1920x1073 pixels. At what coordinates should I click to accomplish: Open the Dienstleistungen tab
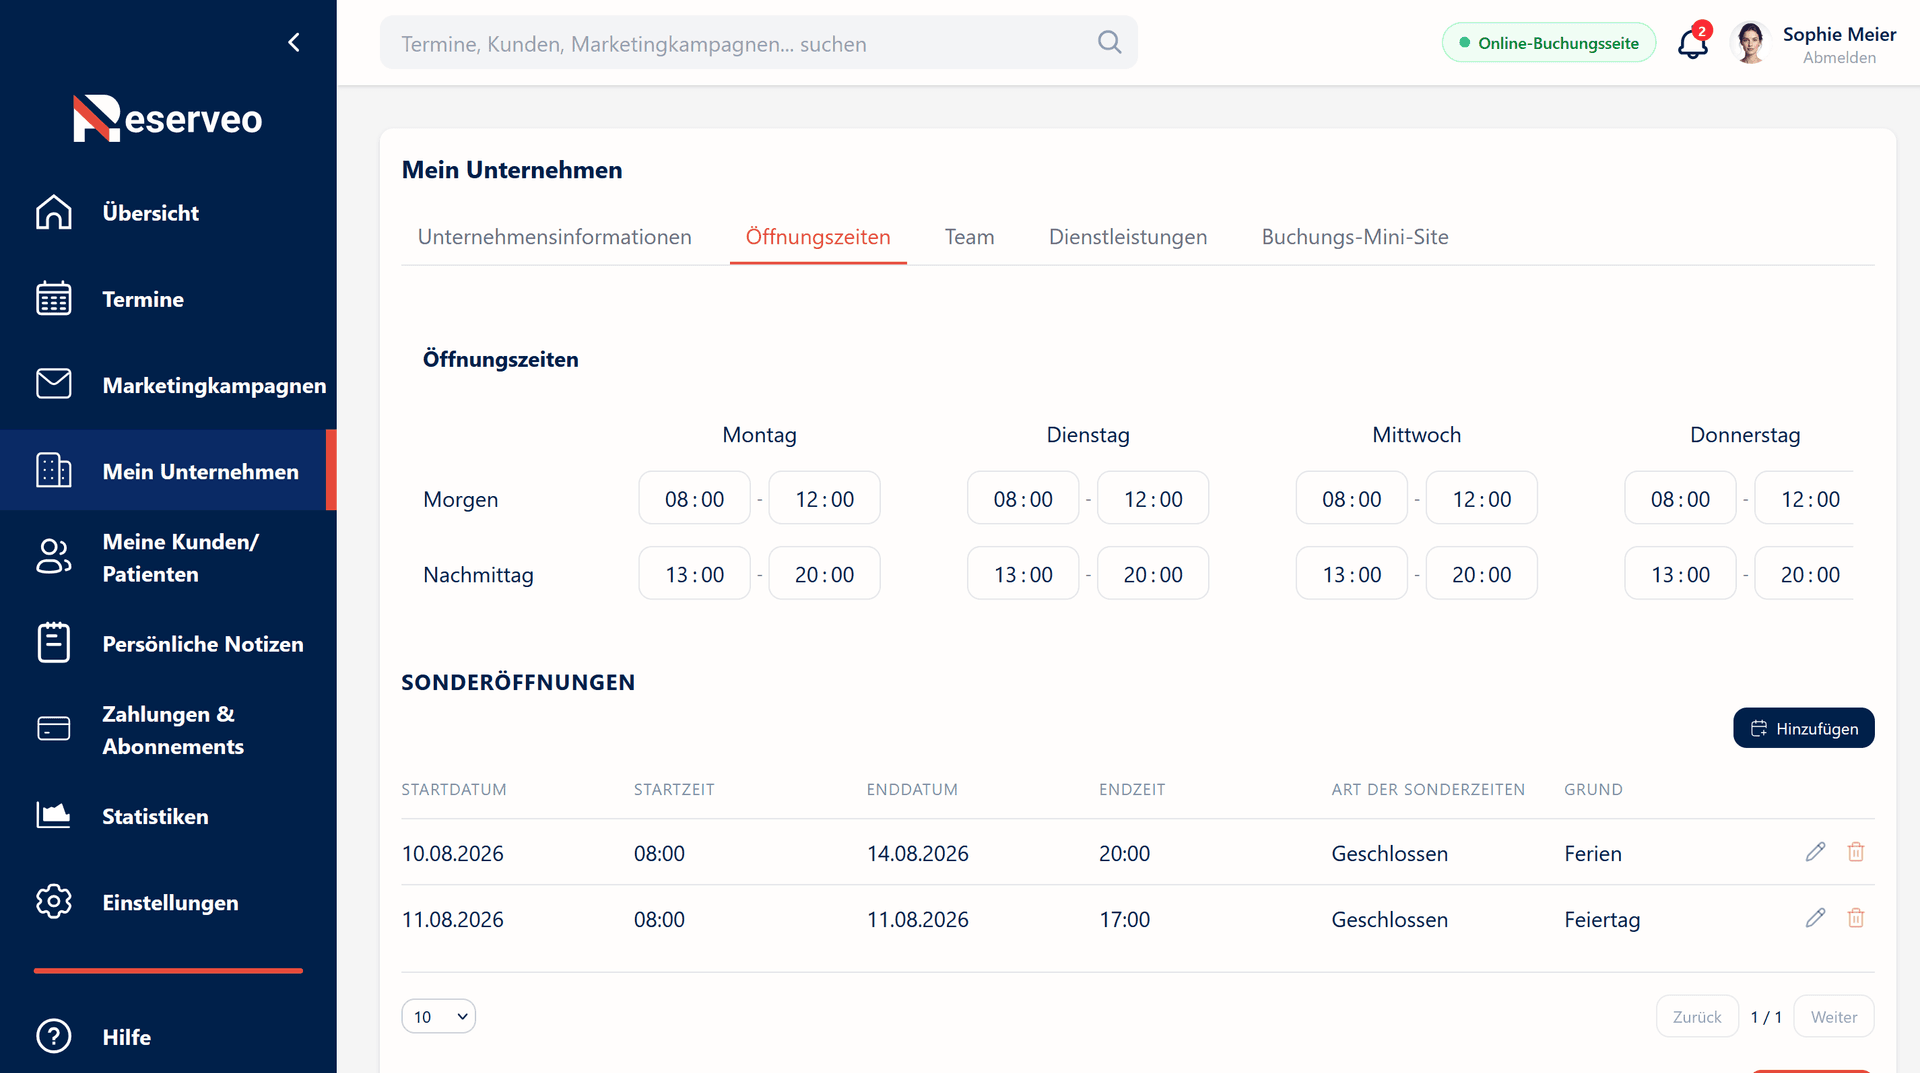[x=1128, y=237]
